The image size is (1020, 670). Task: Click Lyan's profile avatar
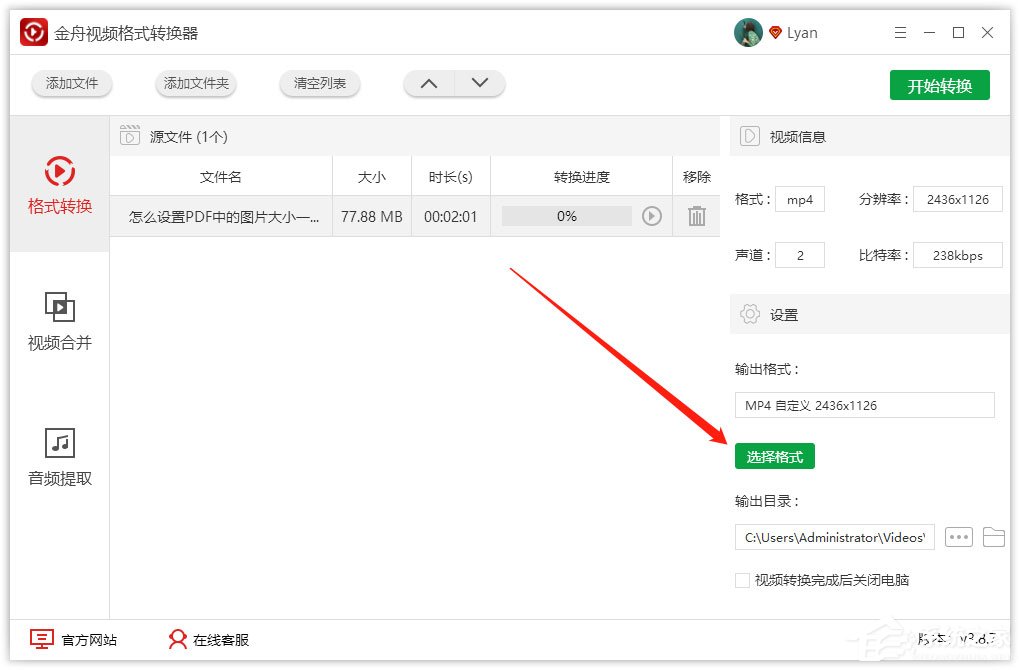point(748,31)
